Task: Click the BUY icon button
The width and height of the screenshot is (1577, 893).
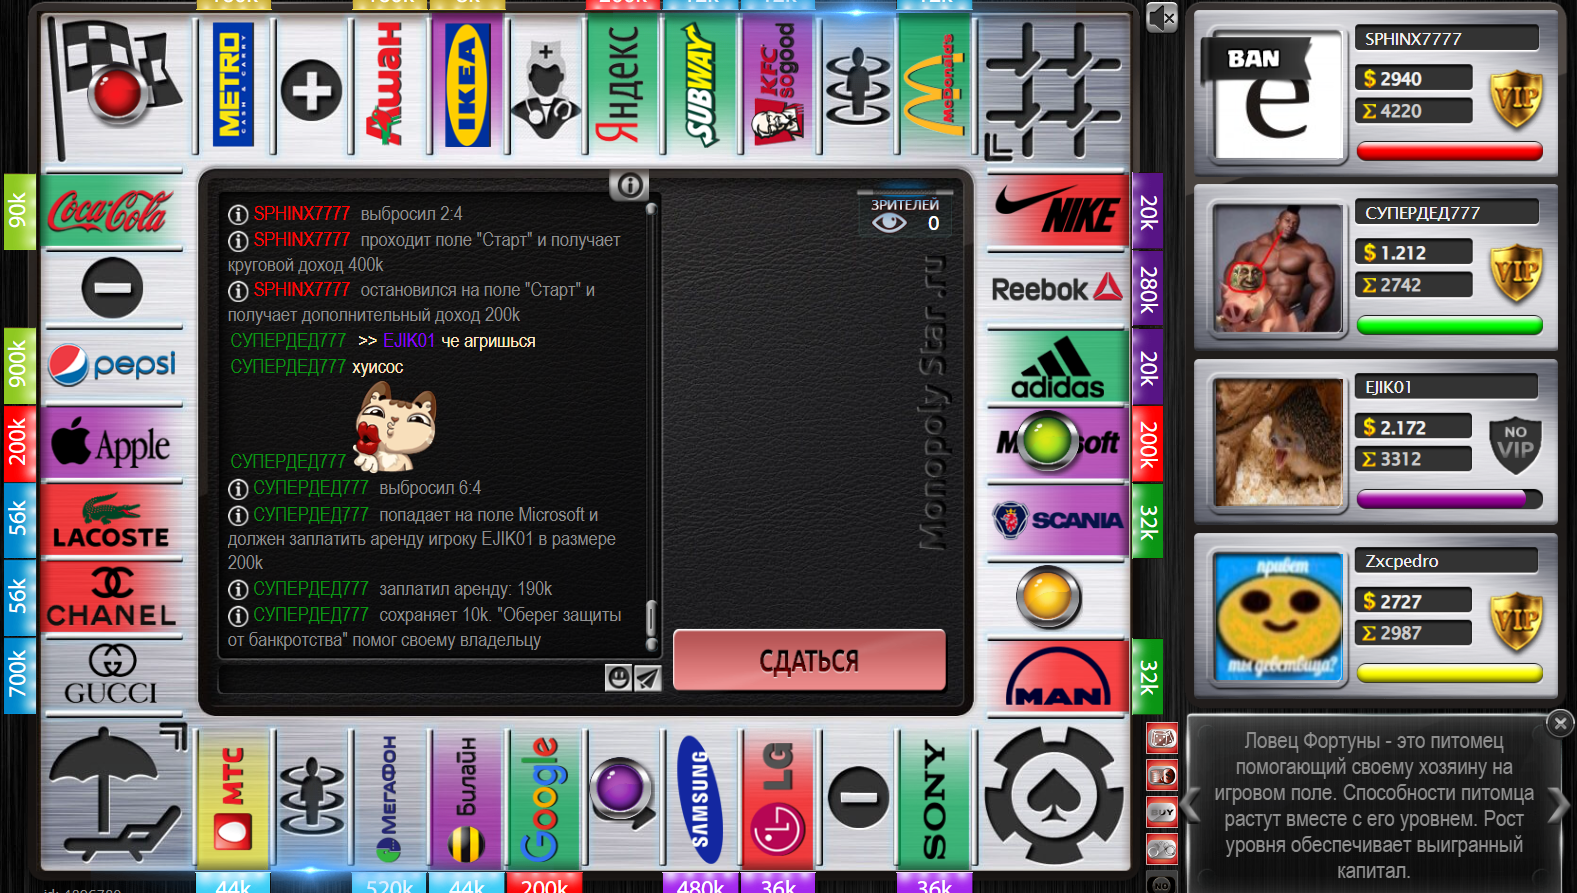Action: coord(1162,812)
